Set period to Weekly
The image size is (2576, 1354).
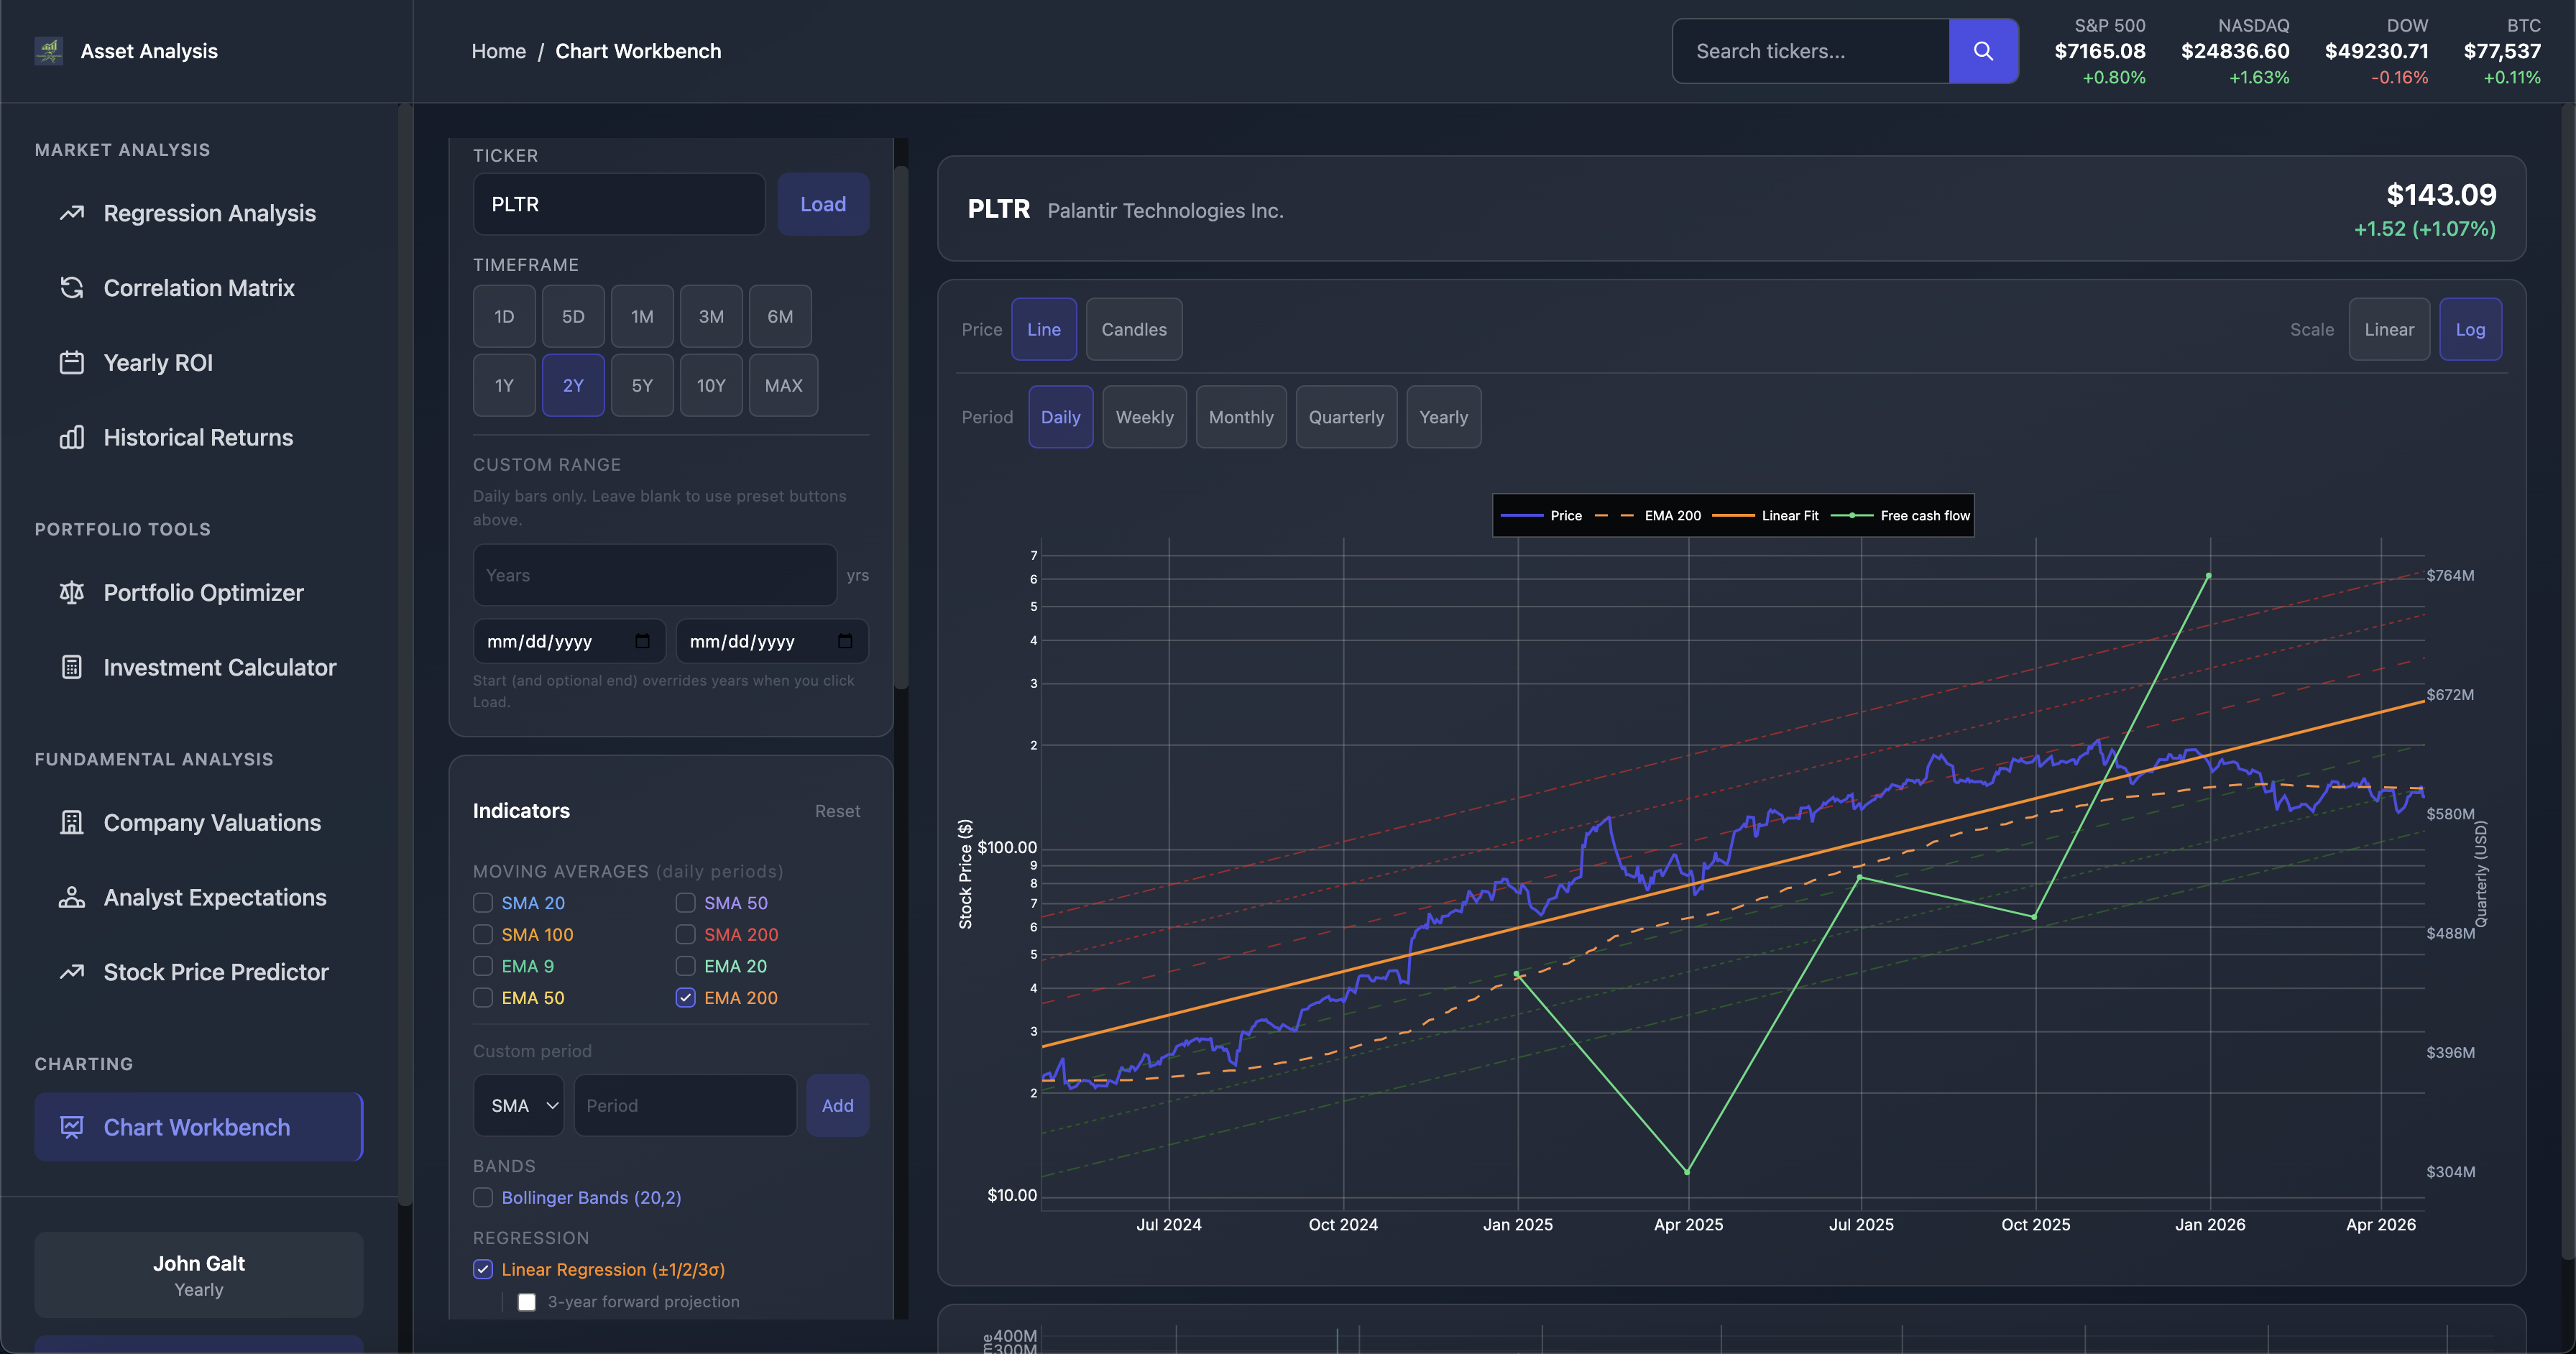coord(1144,417)
